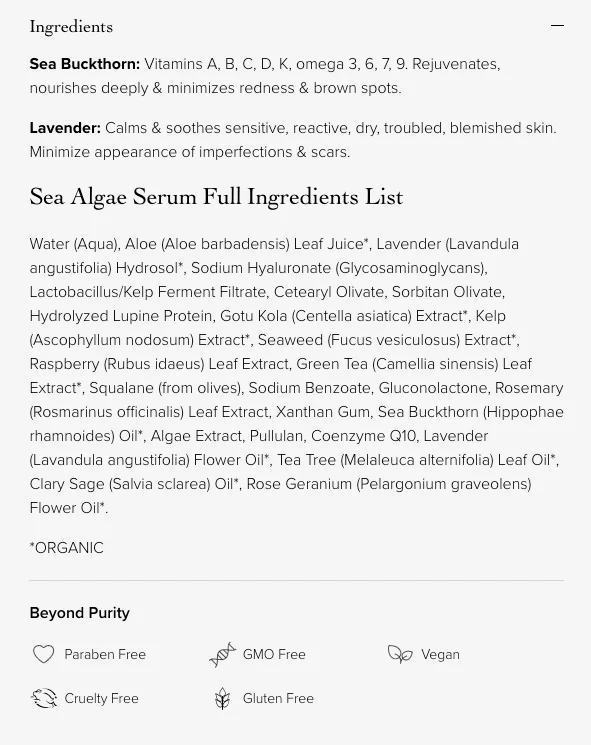The height and width of the screenshot is (745, 591).
Task: Click the Paraben Free heart icon
Action: click(43, 654)
